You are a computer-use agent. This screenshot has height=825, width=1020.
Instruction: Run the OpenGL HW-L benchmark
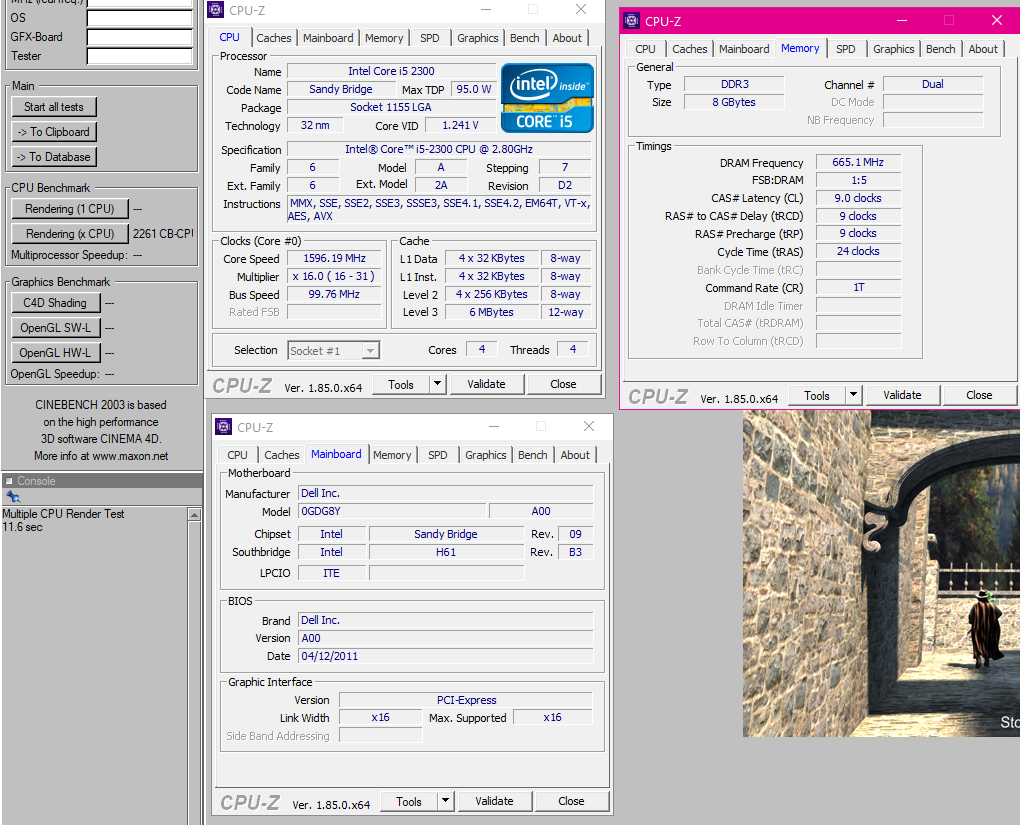click(55, 353)
